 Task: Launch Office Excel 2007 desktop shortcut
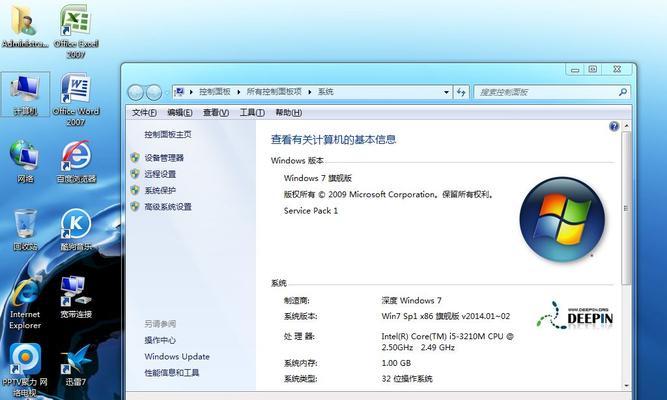click(x=76, y=31)
